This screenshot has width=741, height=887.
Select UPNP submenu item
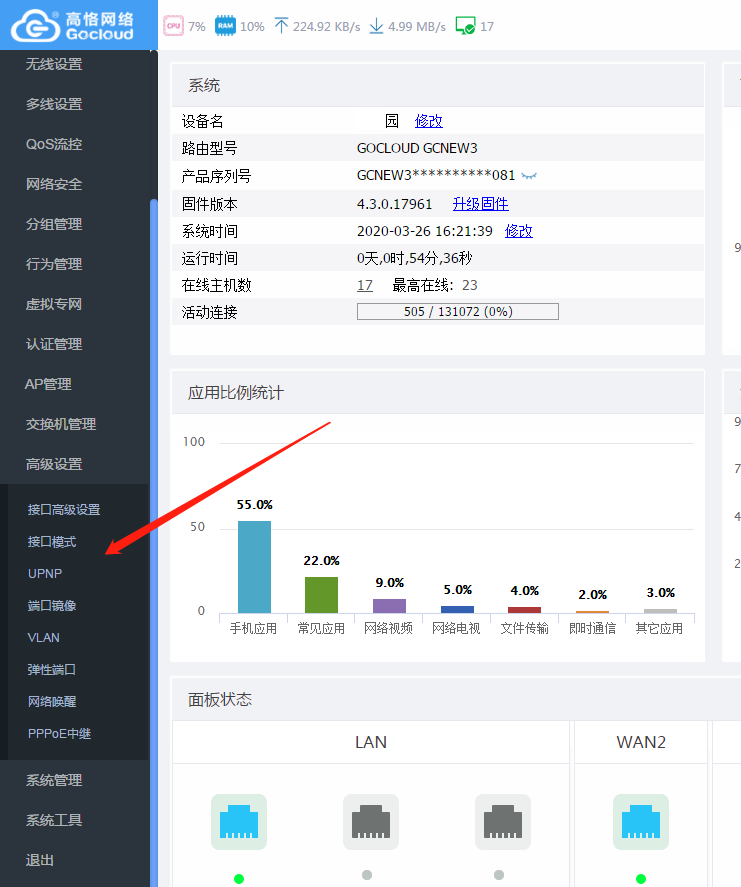pyautogui.click(x=45, y=574)
